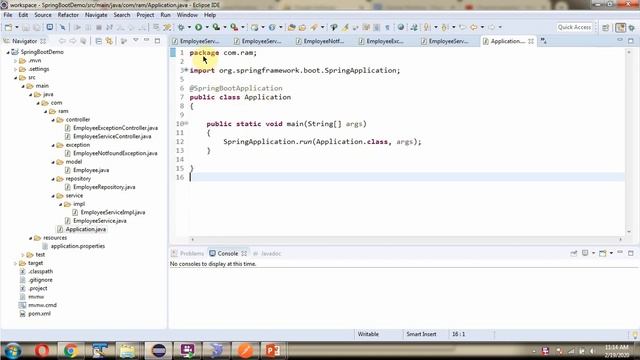
Task: Click the Run External Tools icon
Action: 234,27
